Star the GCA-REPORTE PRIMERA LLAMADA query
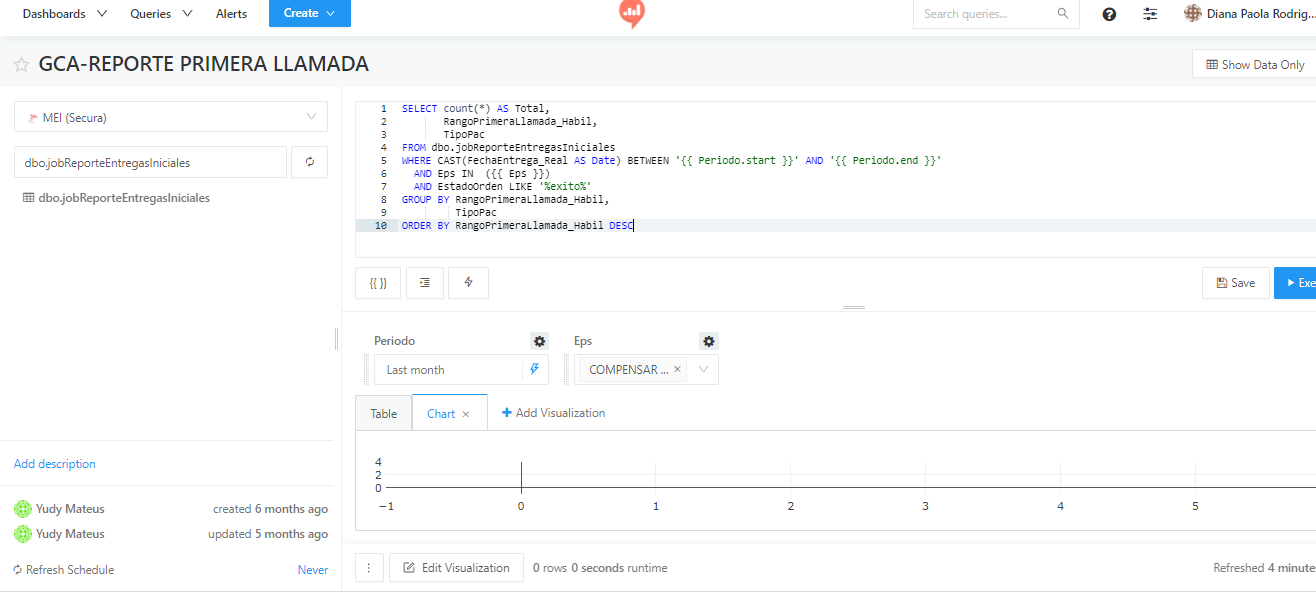Viewport: 1316px width, 592px height. (21, 65)
